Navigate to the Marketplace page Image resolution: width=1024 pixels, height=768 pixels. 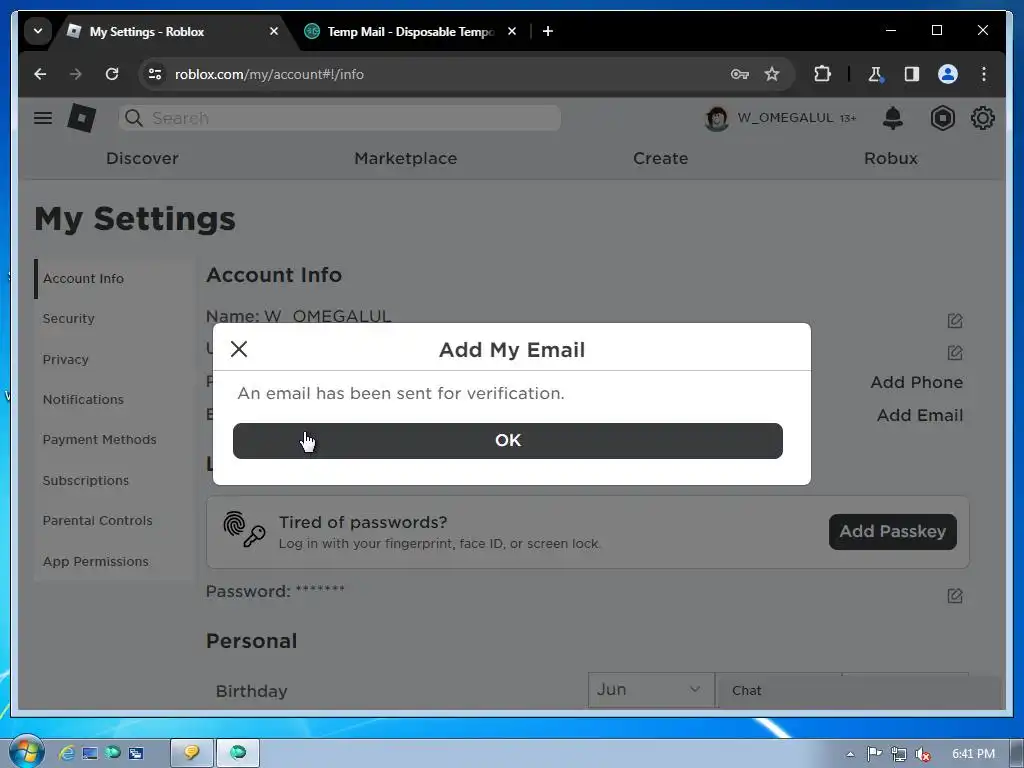(x=406, y=158)
